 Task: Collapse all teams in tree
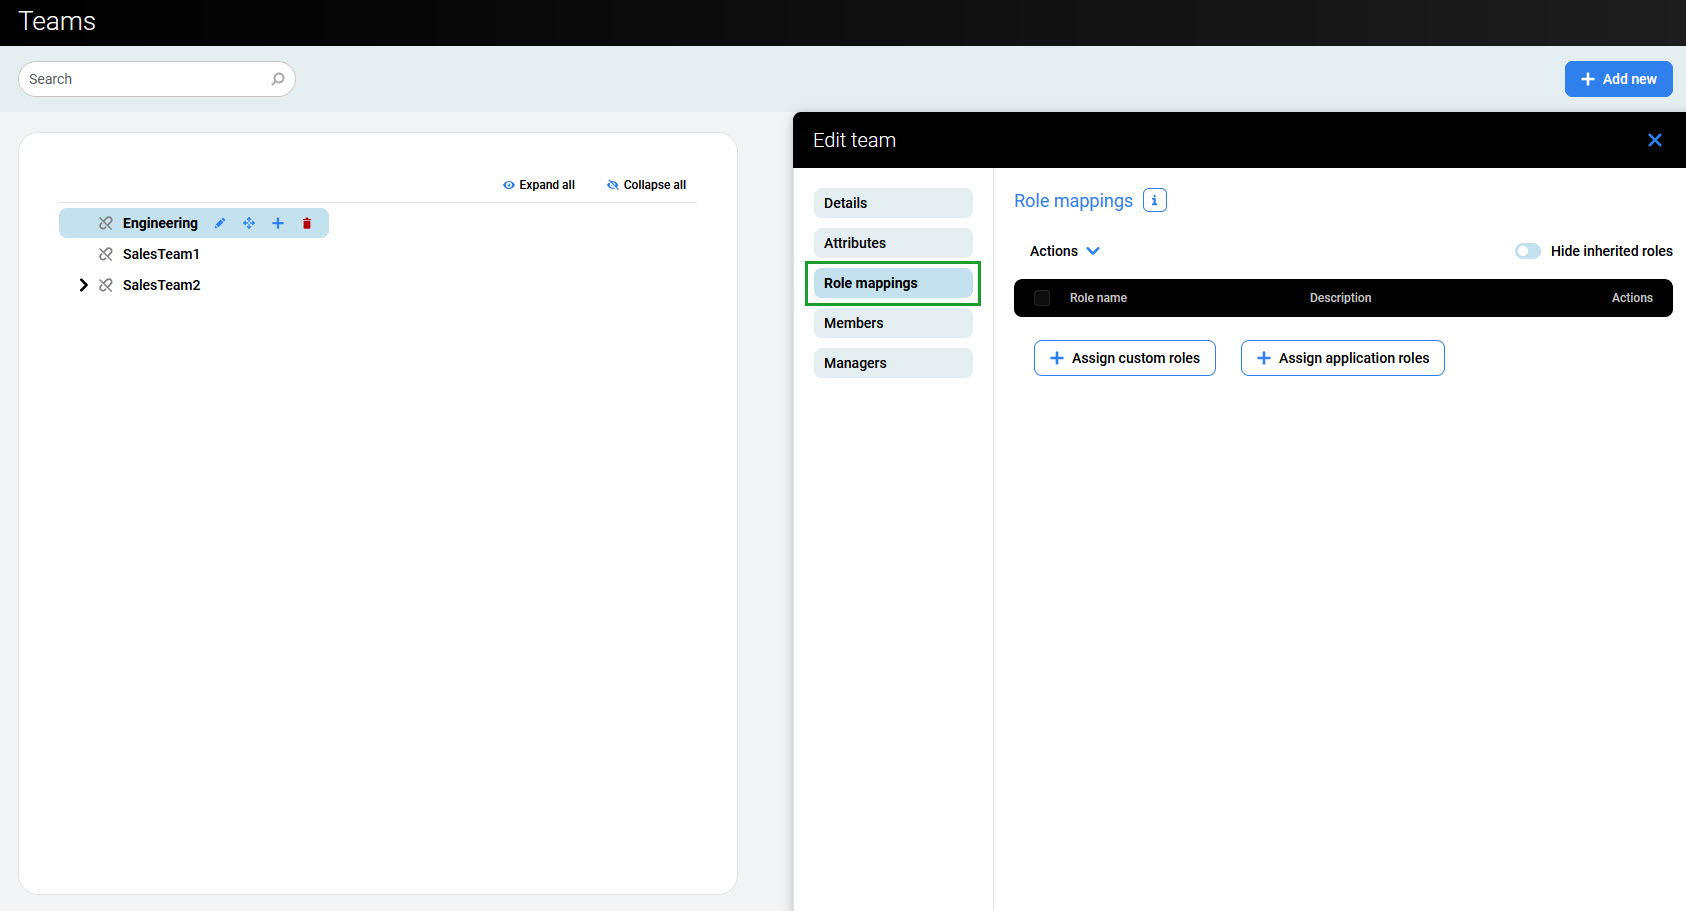point(646,185)
